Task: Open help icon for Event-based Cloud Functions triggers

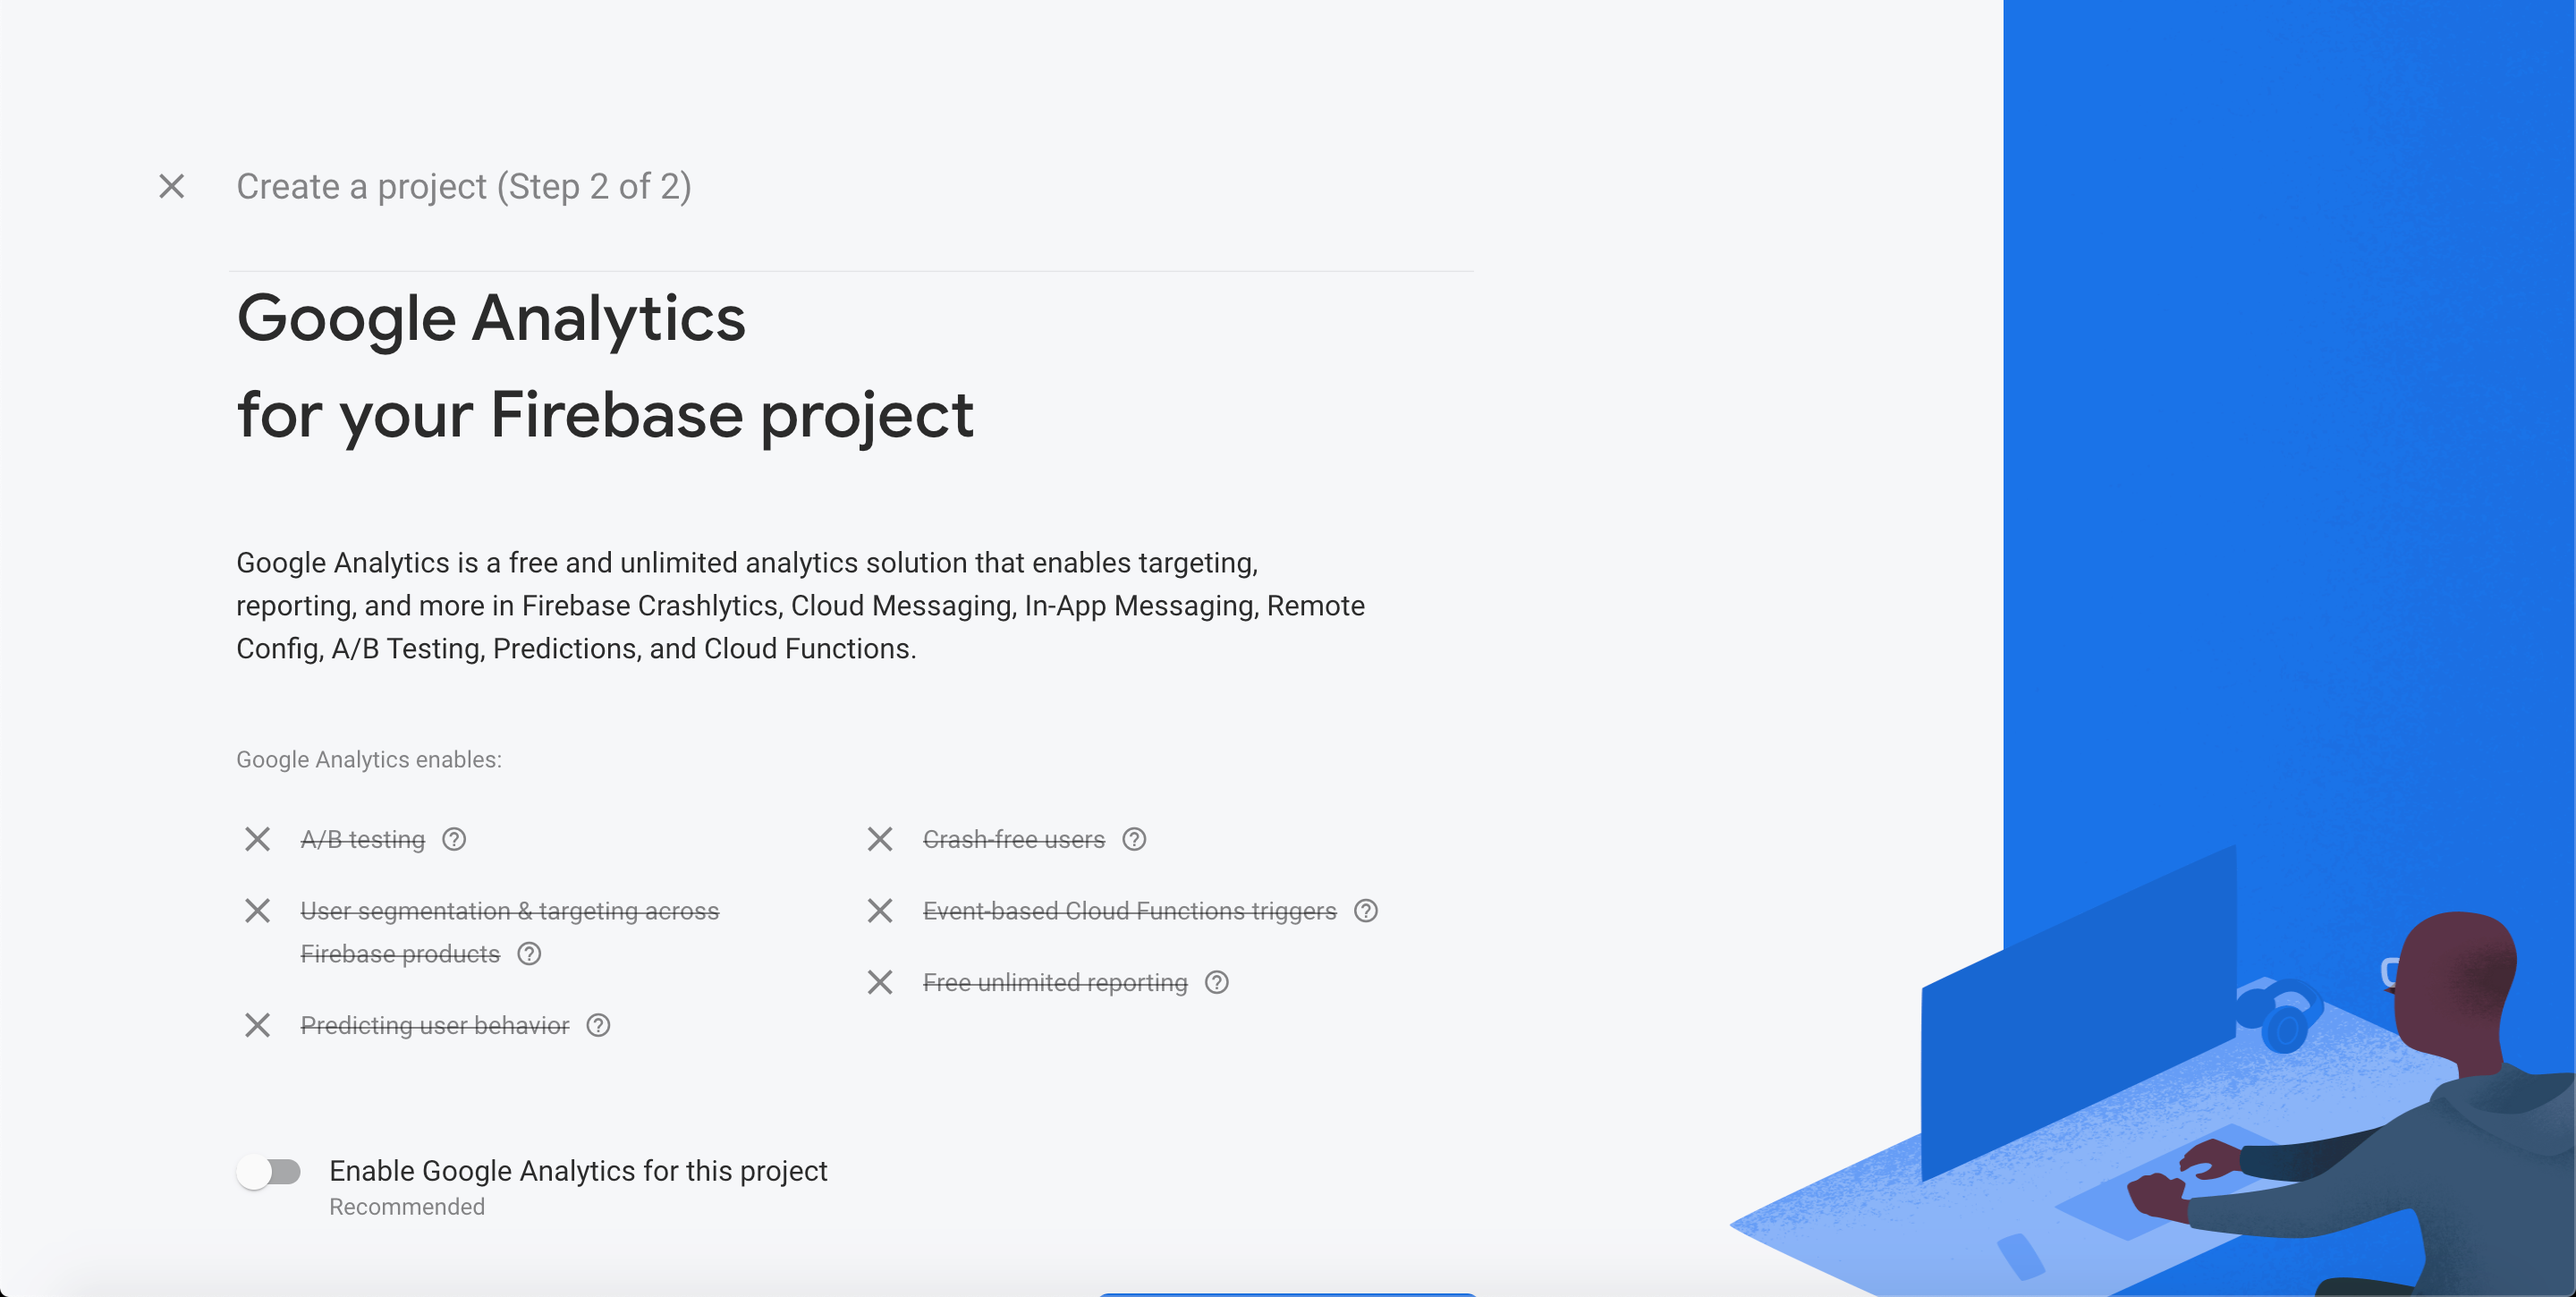Action: pyautogui.click(x=1366, y=911)
